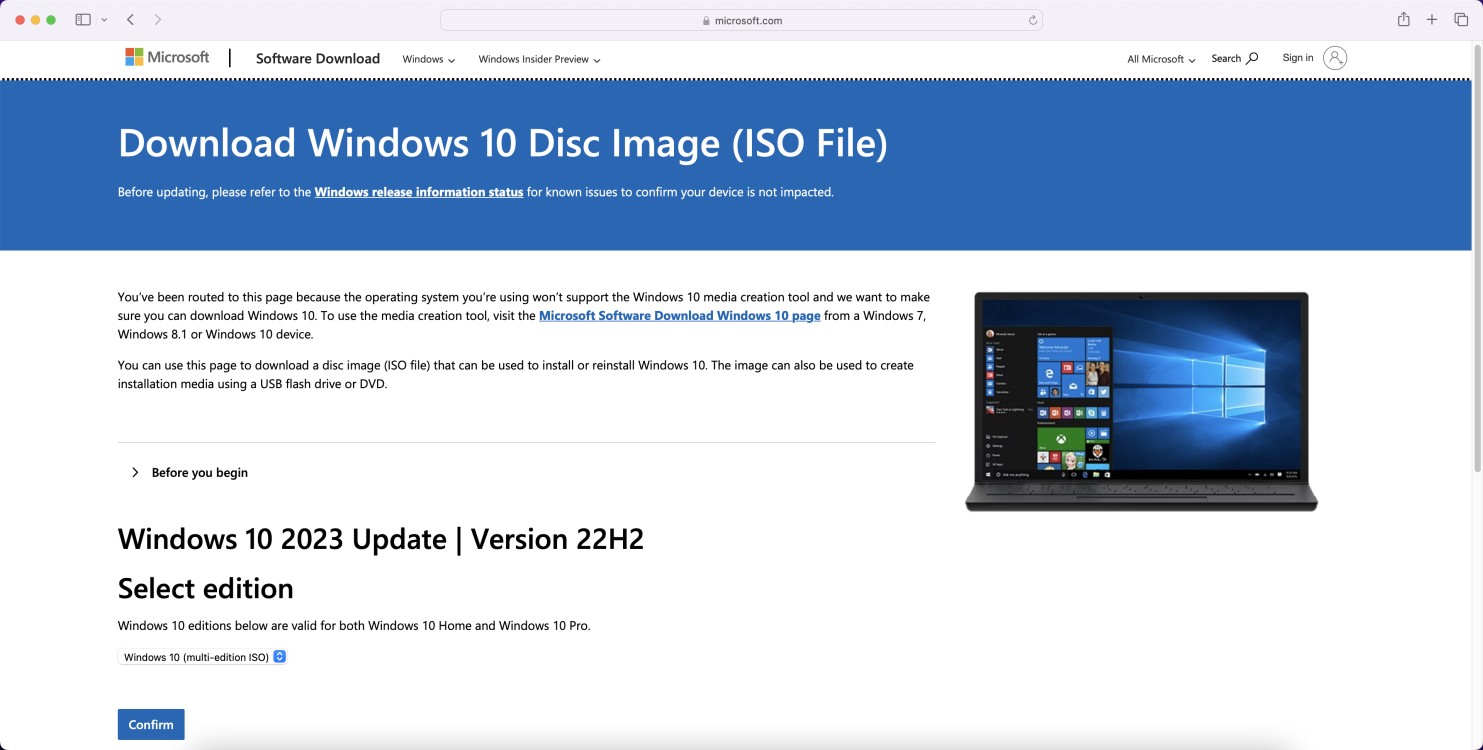Reload the page in address bar
1483x750 pixels.
click(1032, 20)
